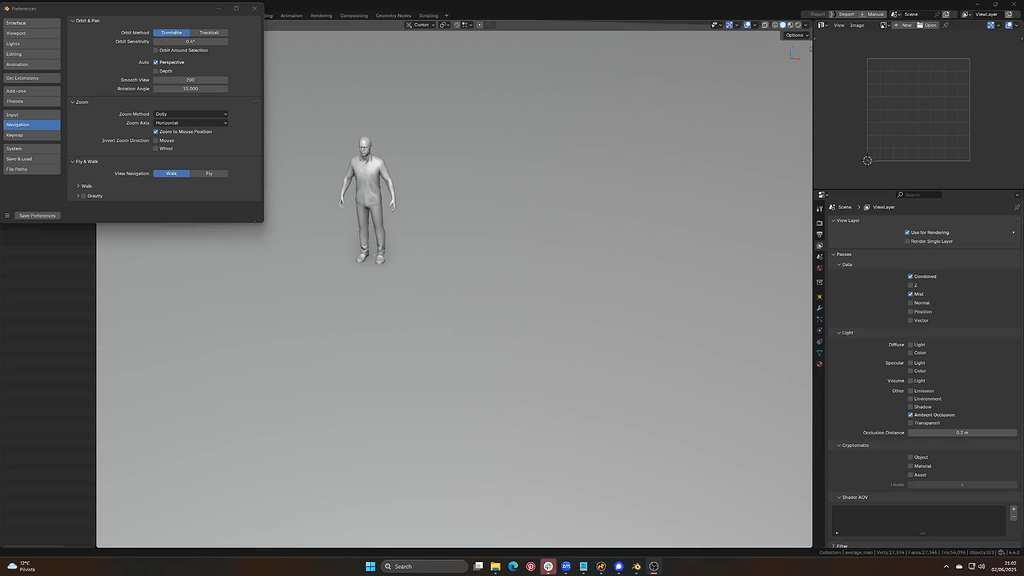Select rendered viewport shading icon
Viewport: 1024px width, 576px height.
coord(798,25)
